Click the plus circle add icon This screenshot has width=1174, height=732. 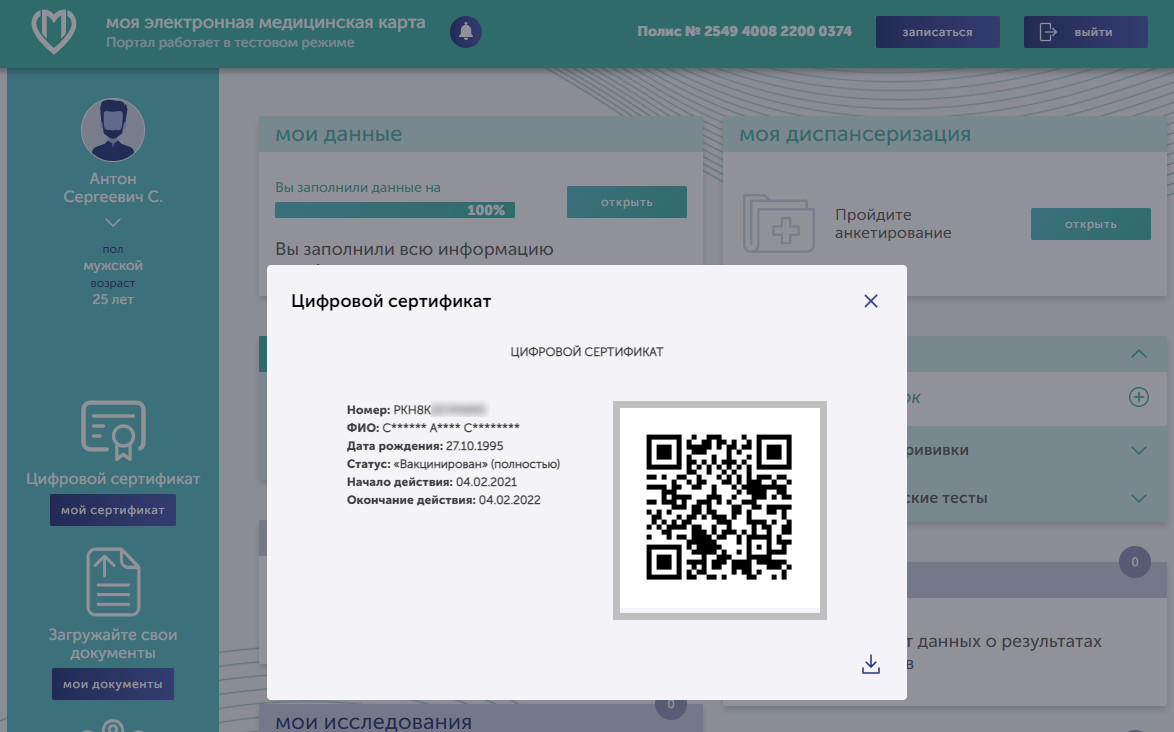(x=1139, y=397)
